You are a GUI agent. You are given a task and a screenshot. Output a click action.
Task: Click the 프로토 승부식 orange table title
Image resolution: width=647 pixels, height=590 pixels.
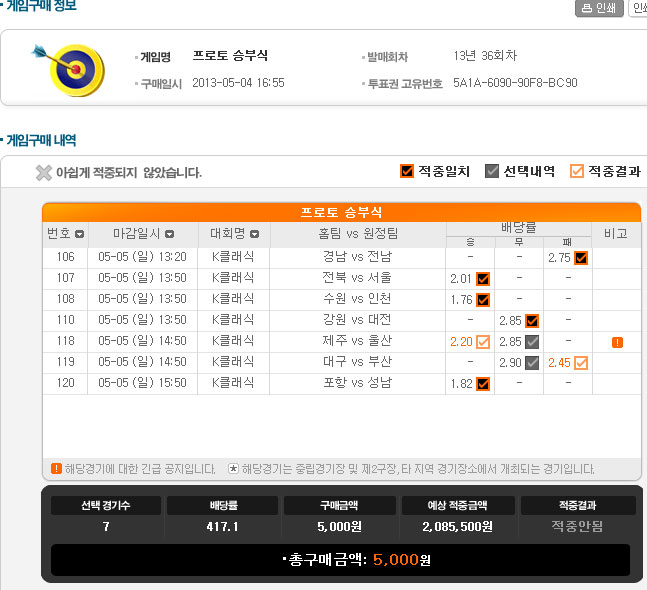341,212
